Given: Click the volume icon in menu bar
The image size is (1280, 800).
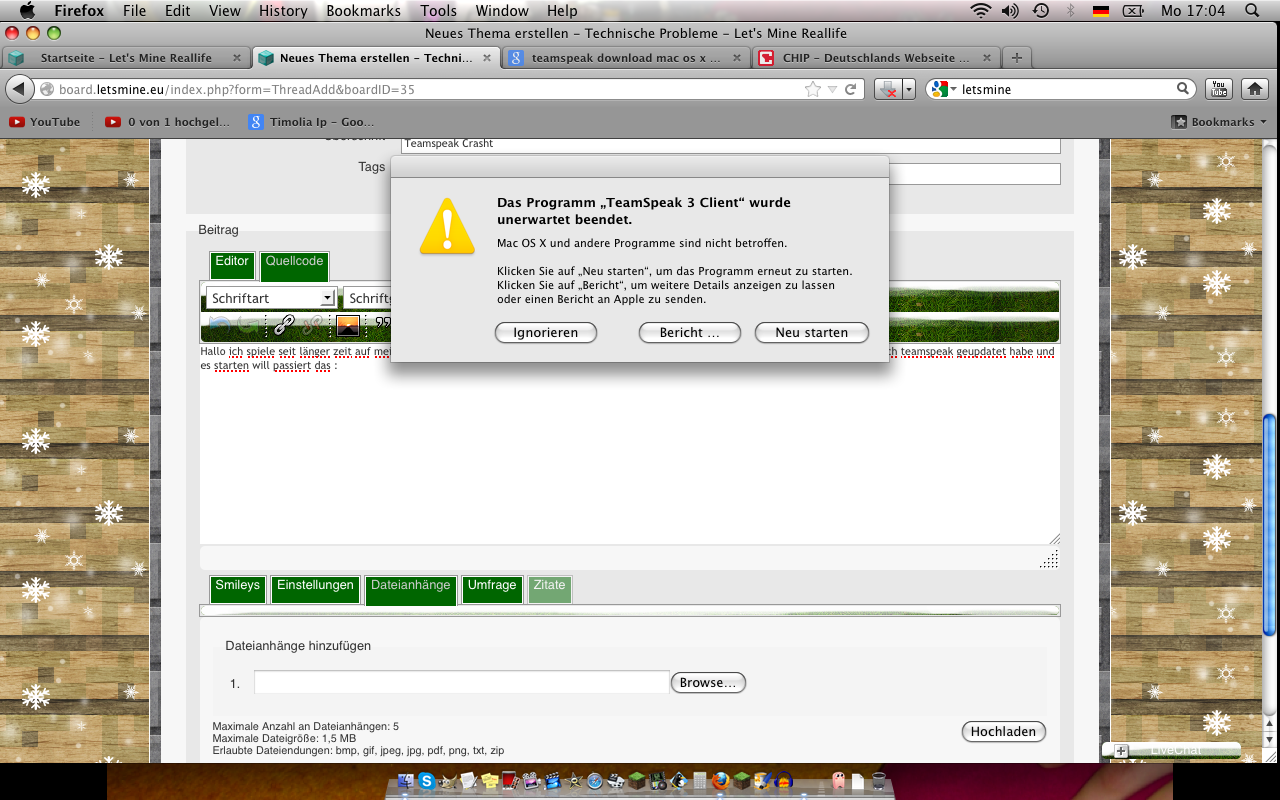Looking at the screenshot, I should point(1010,11).
